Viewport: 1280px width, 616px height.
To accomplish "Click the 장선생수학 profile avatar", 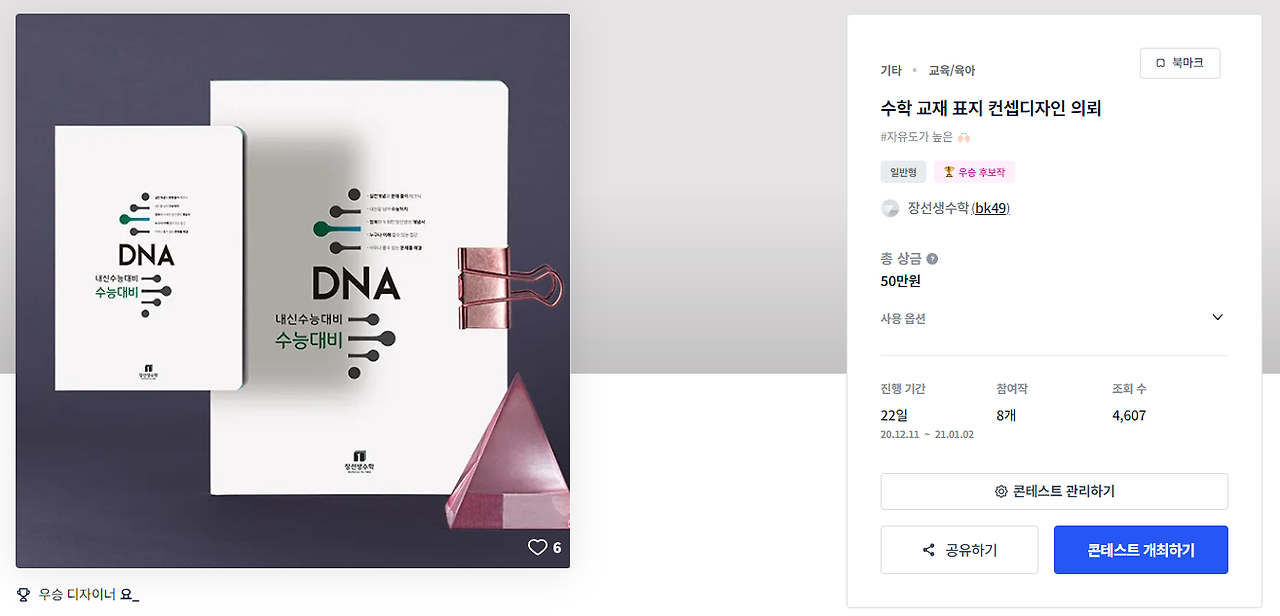I will click(890, 208).
